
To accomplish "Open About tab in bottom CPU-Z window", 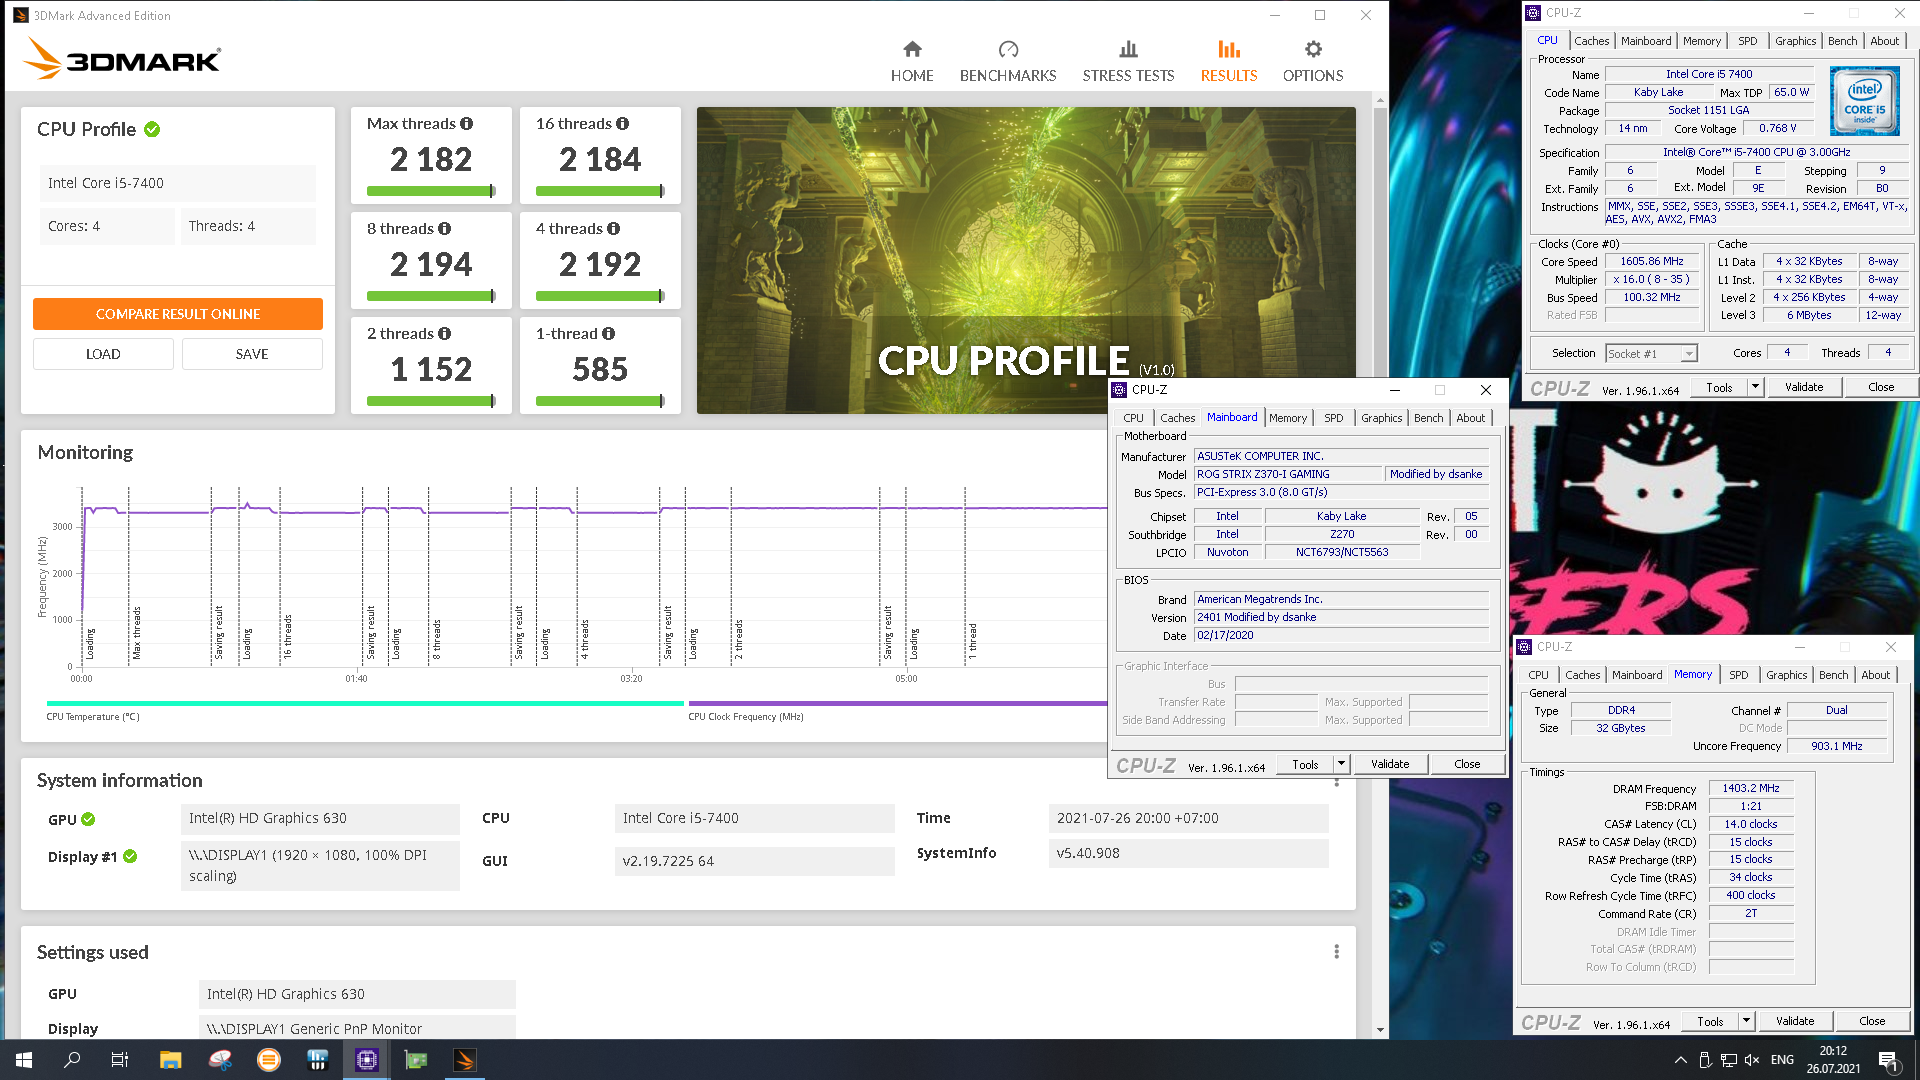I will [x=1875, y=675].
